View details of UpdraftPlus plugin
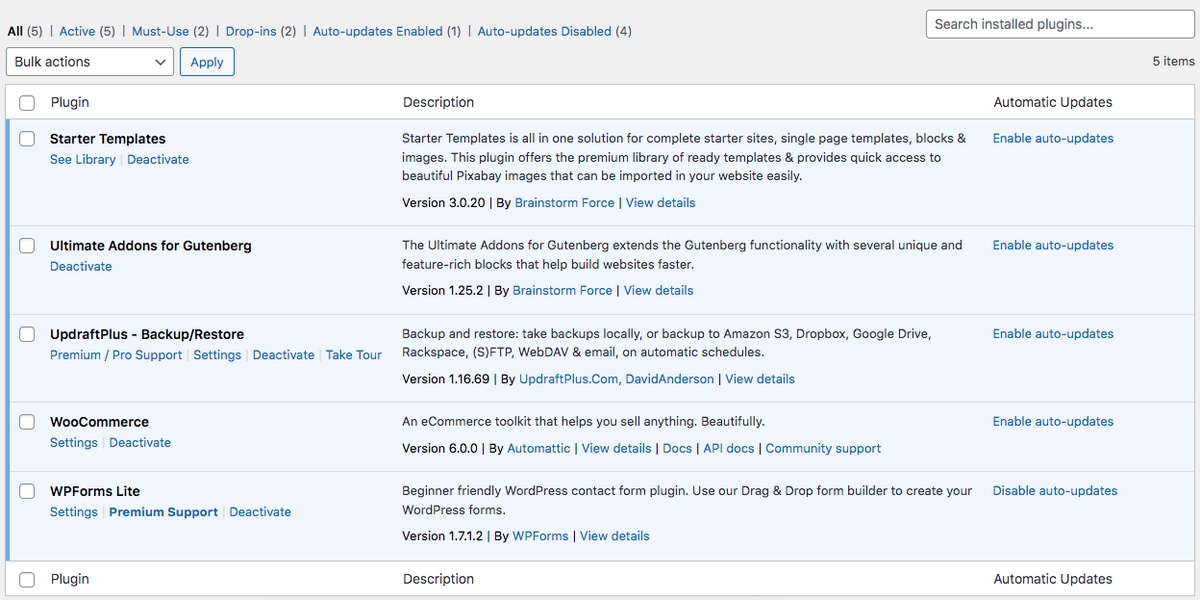The width and height of the screenshot is (1200, 600). [x=760, y=379]
